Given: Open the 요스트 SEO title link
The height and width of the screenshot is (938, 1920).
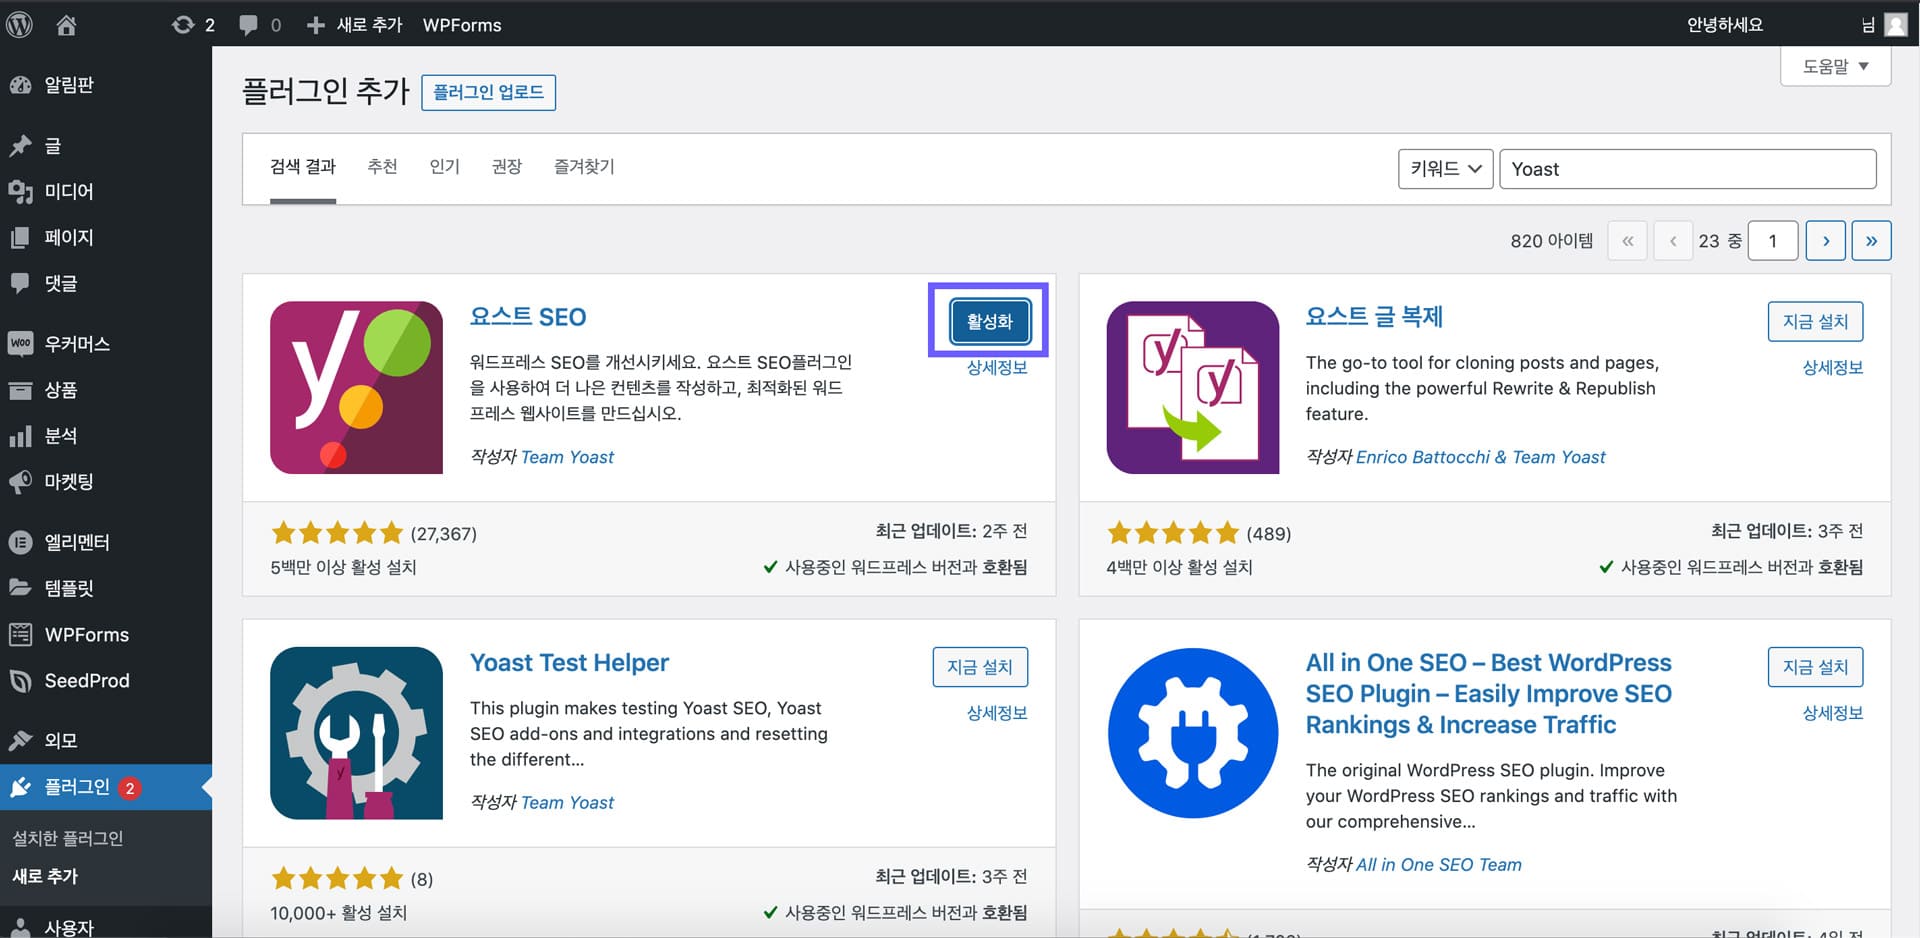Looking at the screenshot, I should pos(528,317).
